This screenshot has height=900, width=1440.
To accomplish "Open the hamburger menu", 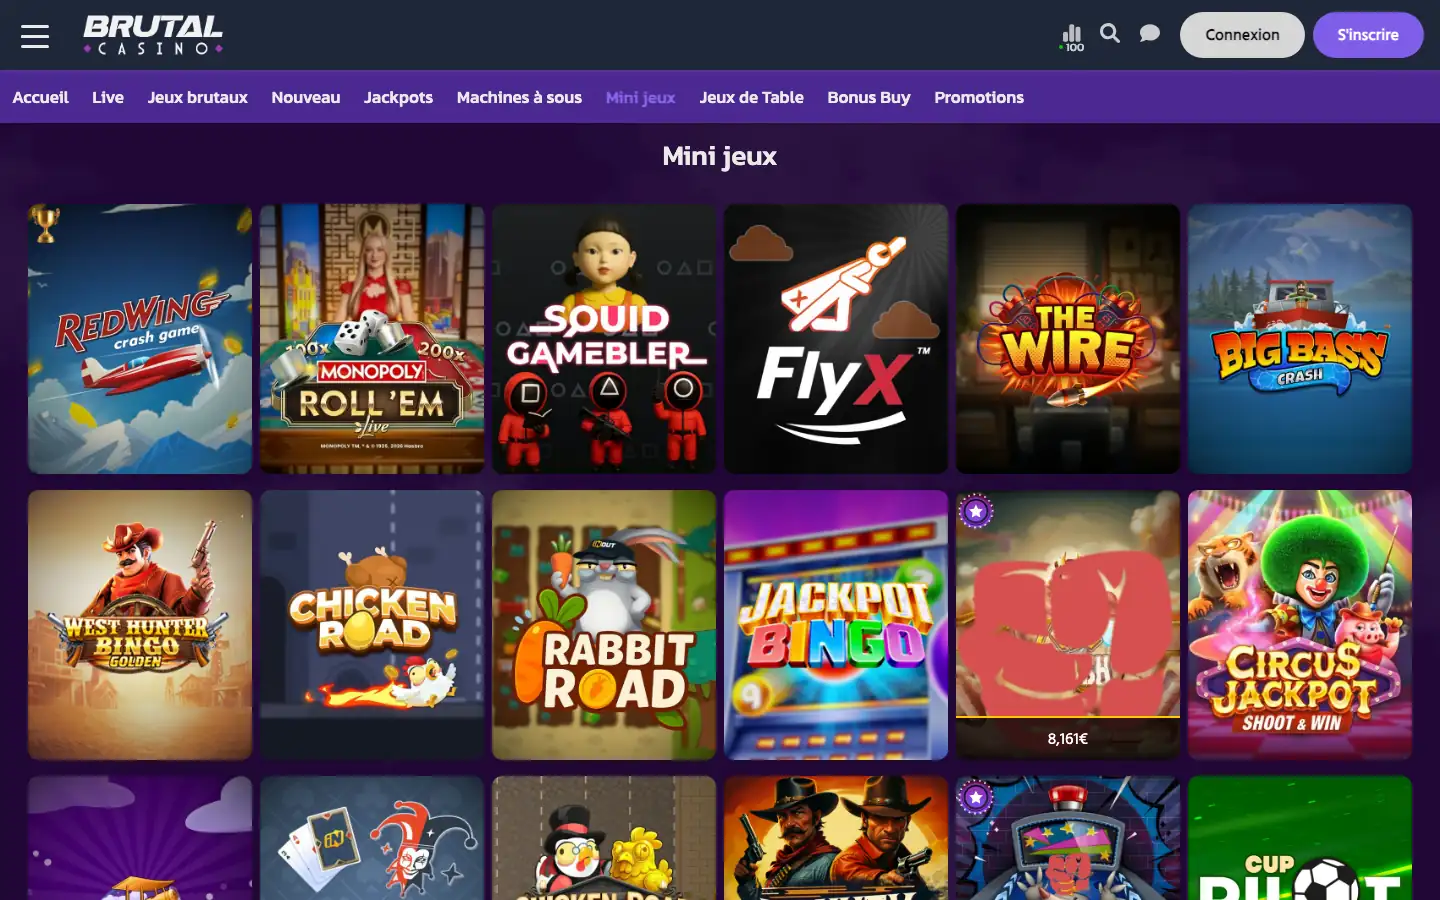I will pyautogui.click(x=35, y=35).
